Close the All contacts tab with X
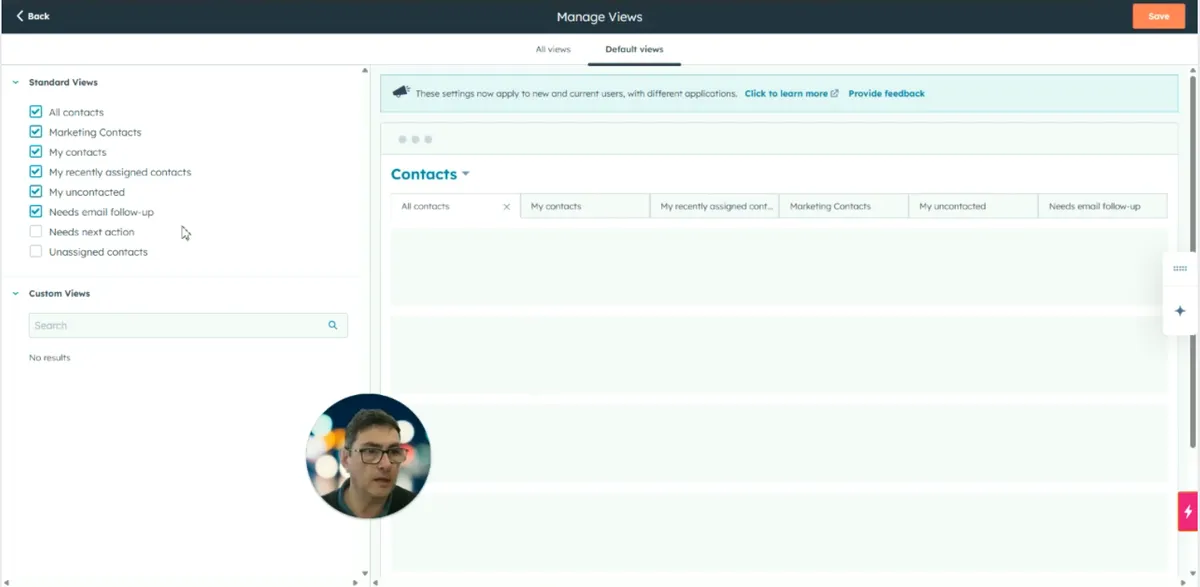Viewport: 1200px width, 587px height. tap(506, 207)
